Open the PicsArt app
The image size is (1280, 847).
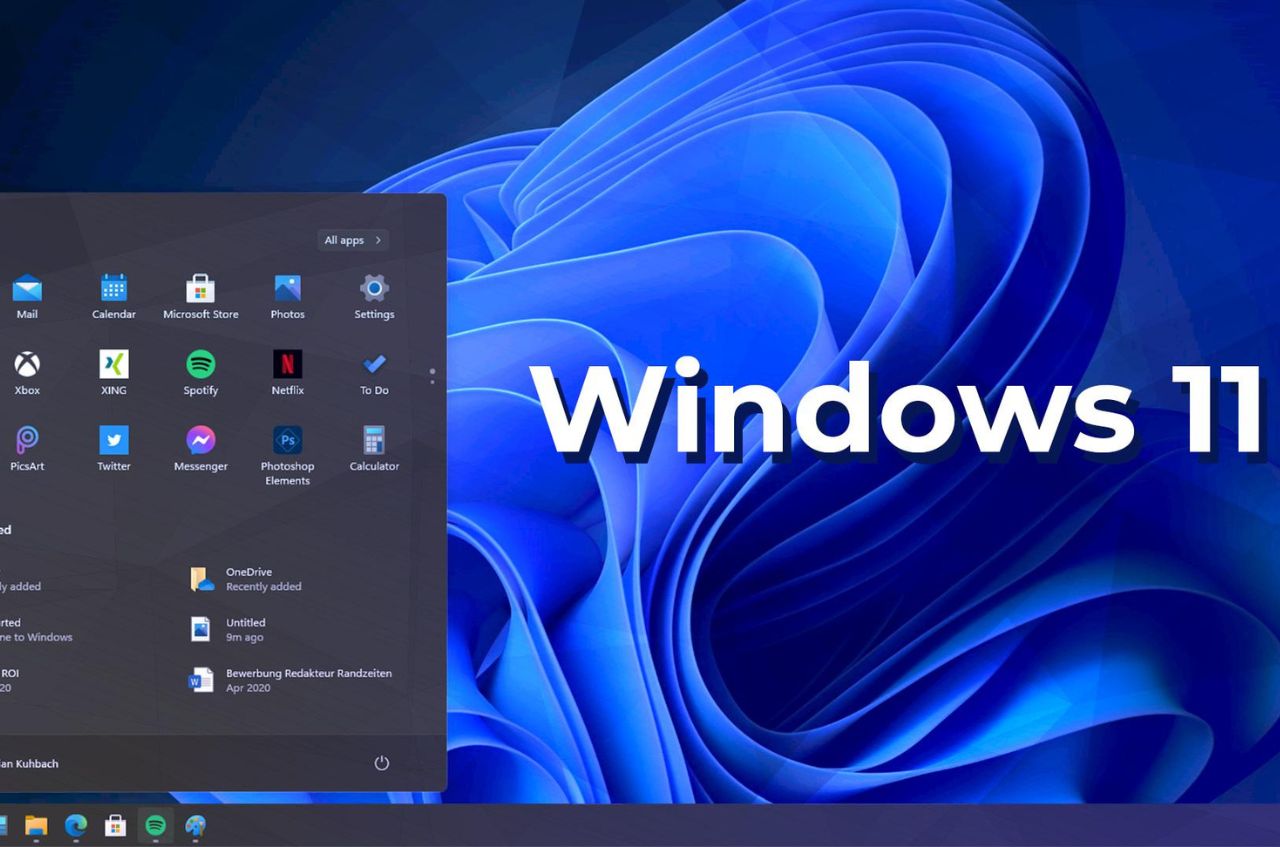pos(27,449)
